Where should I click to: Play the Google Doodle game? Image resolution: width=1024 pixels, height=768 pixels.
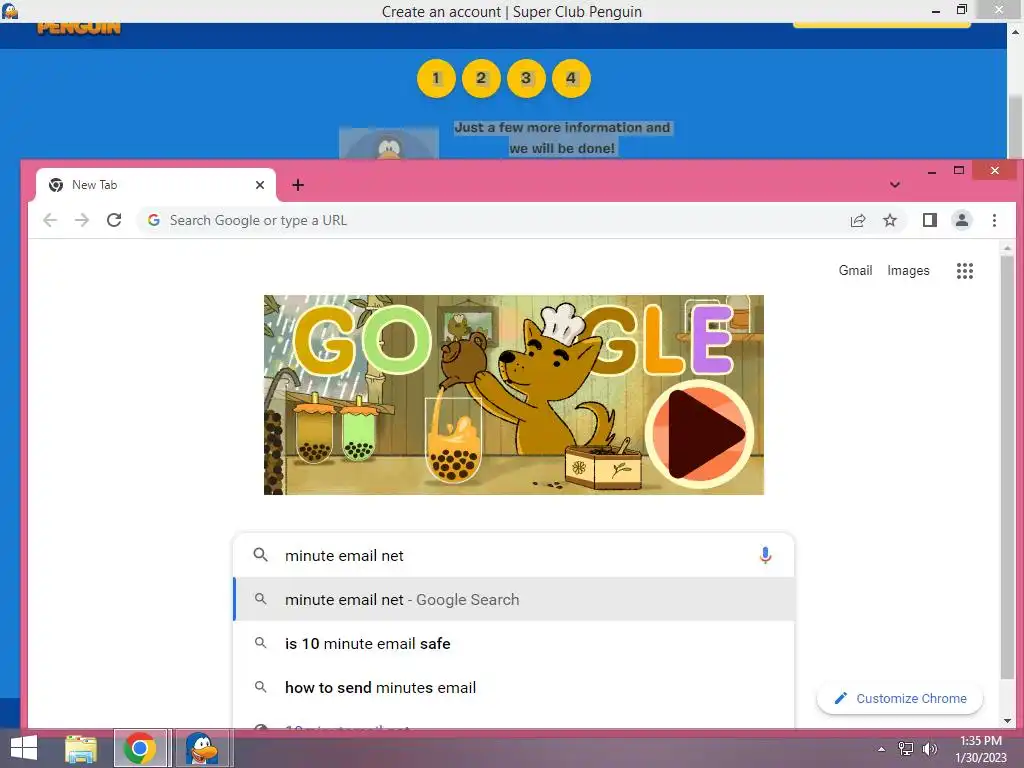pos(699,435)
